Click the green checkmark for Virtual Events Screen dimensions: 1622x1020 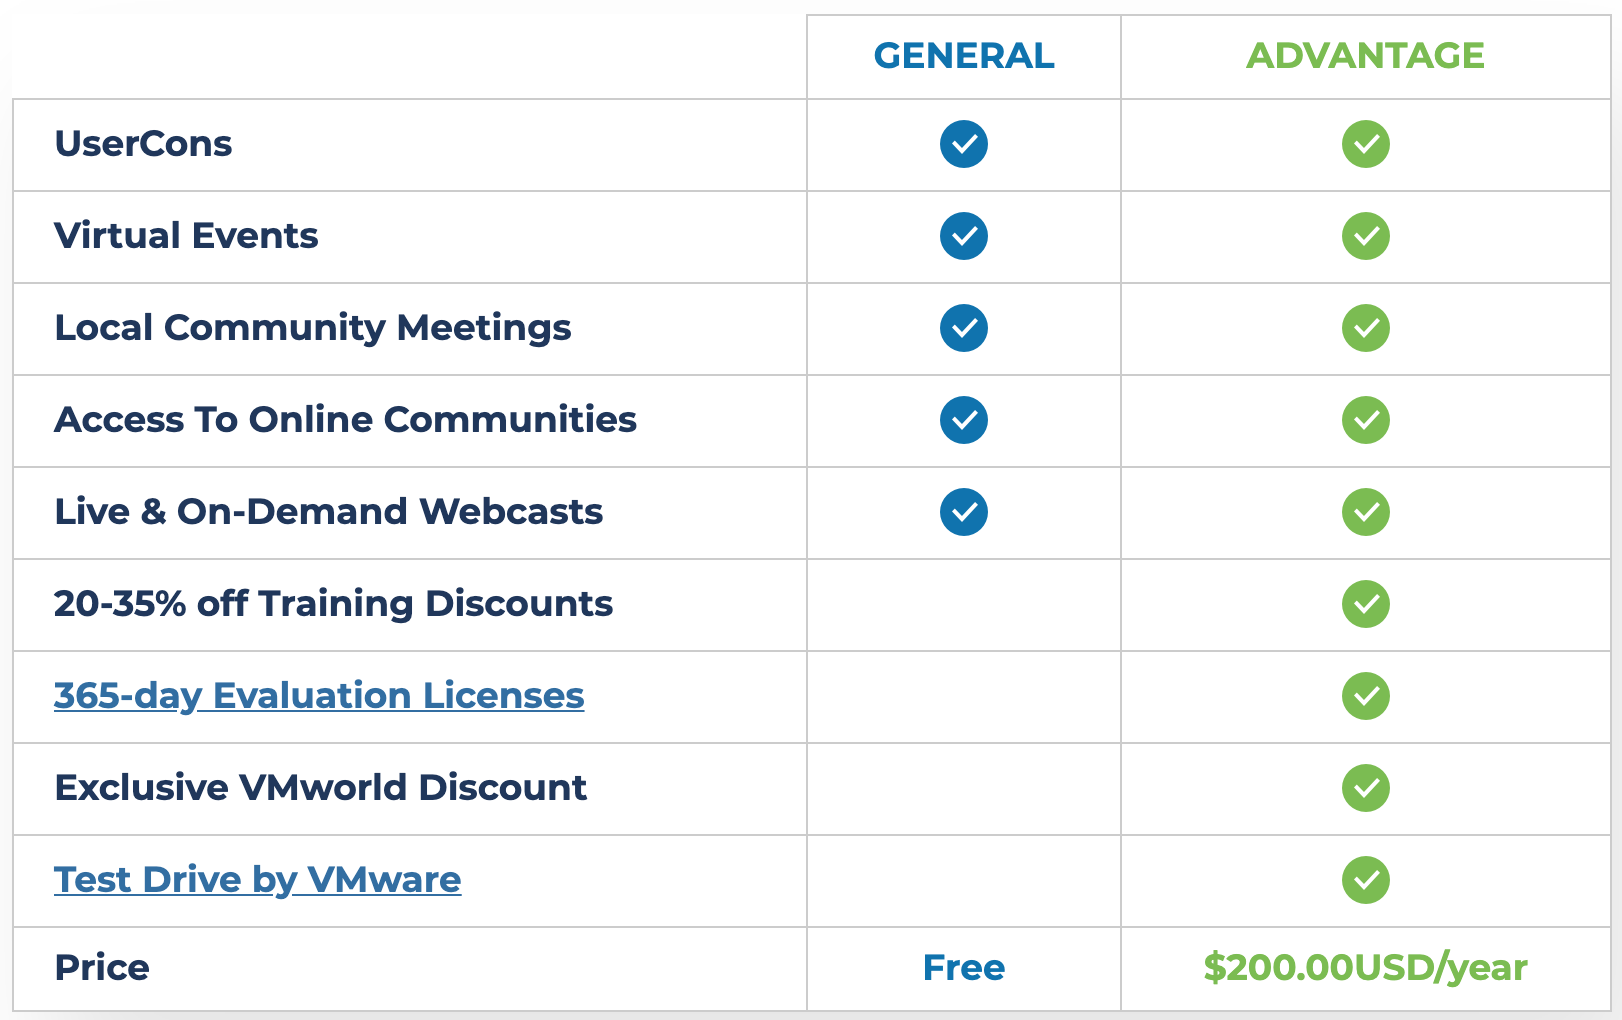(x=1366, y=236)
